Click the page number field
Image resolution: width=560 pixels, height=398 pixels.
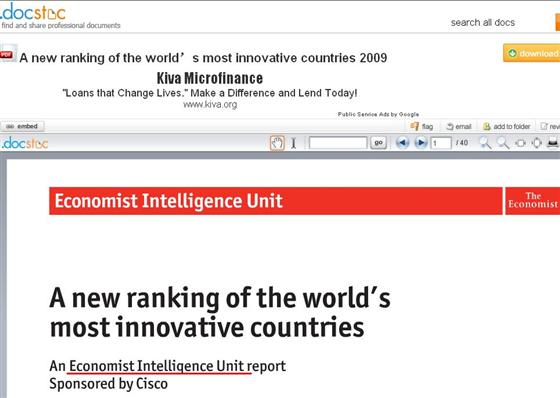coord(441,143)
